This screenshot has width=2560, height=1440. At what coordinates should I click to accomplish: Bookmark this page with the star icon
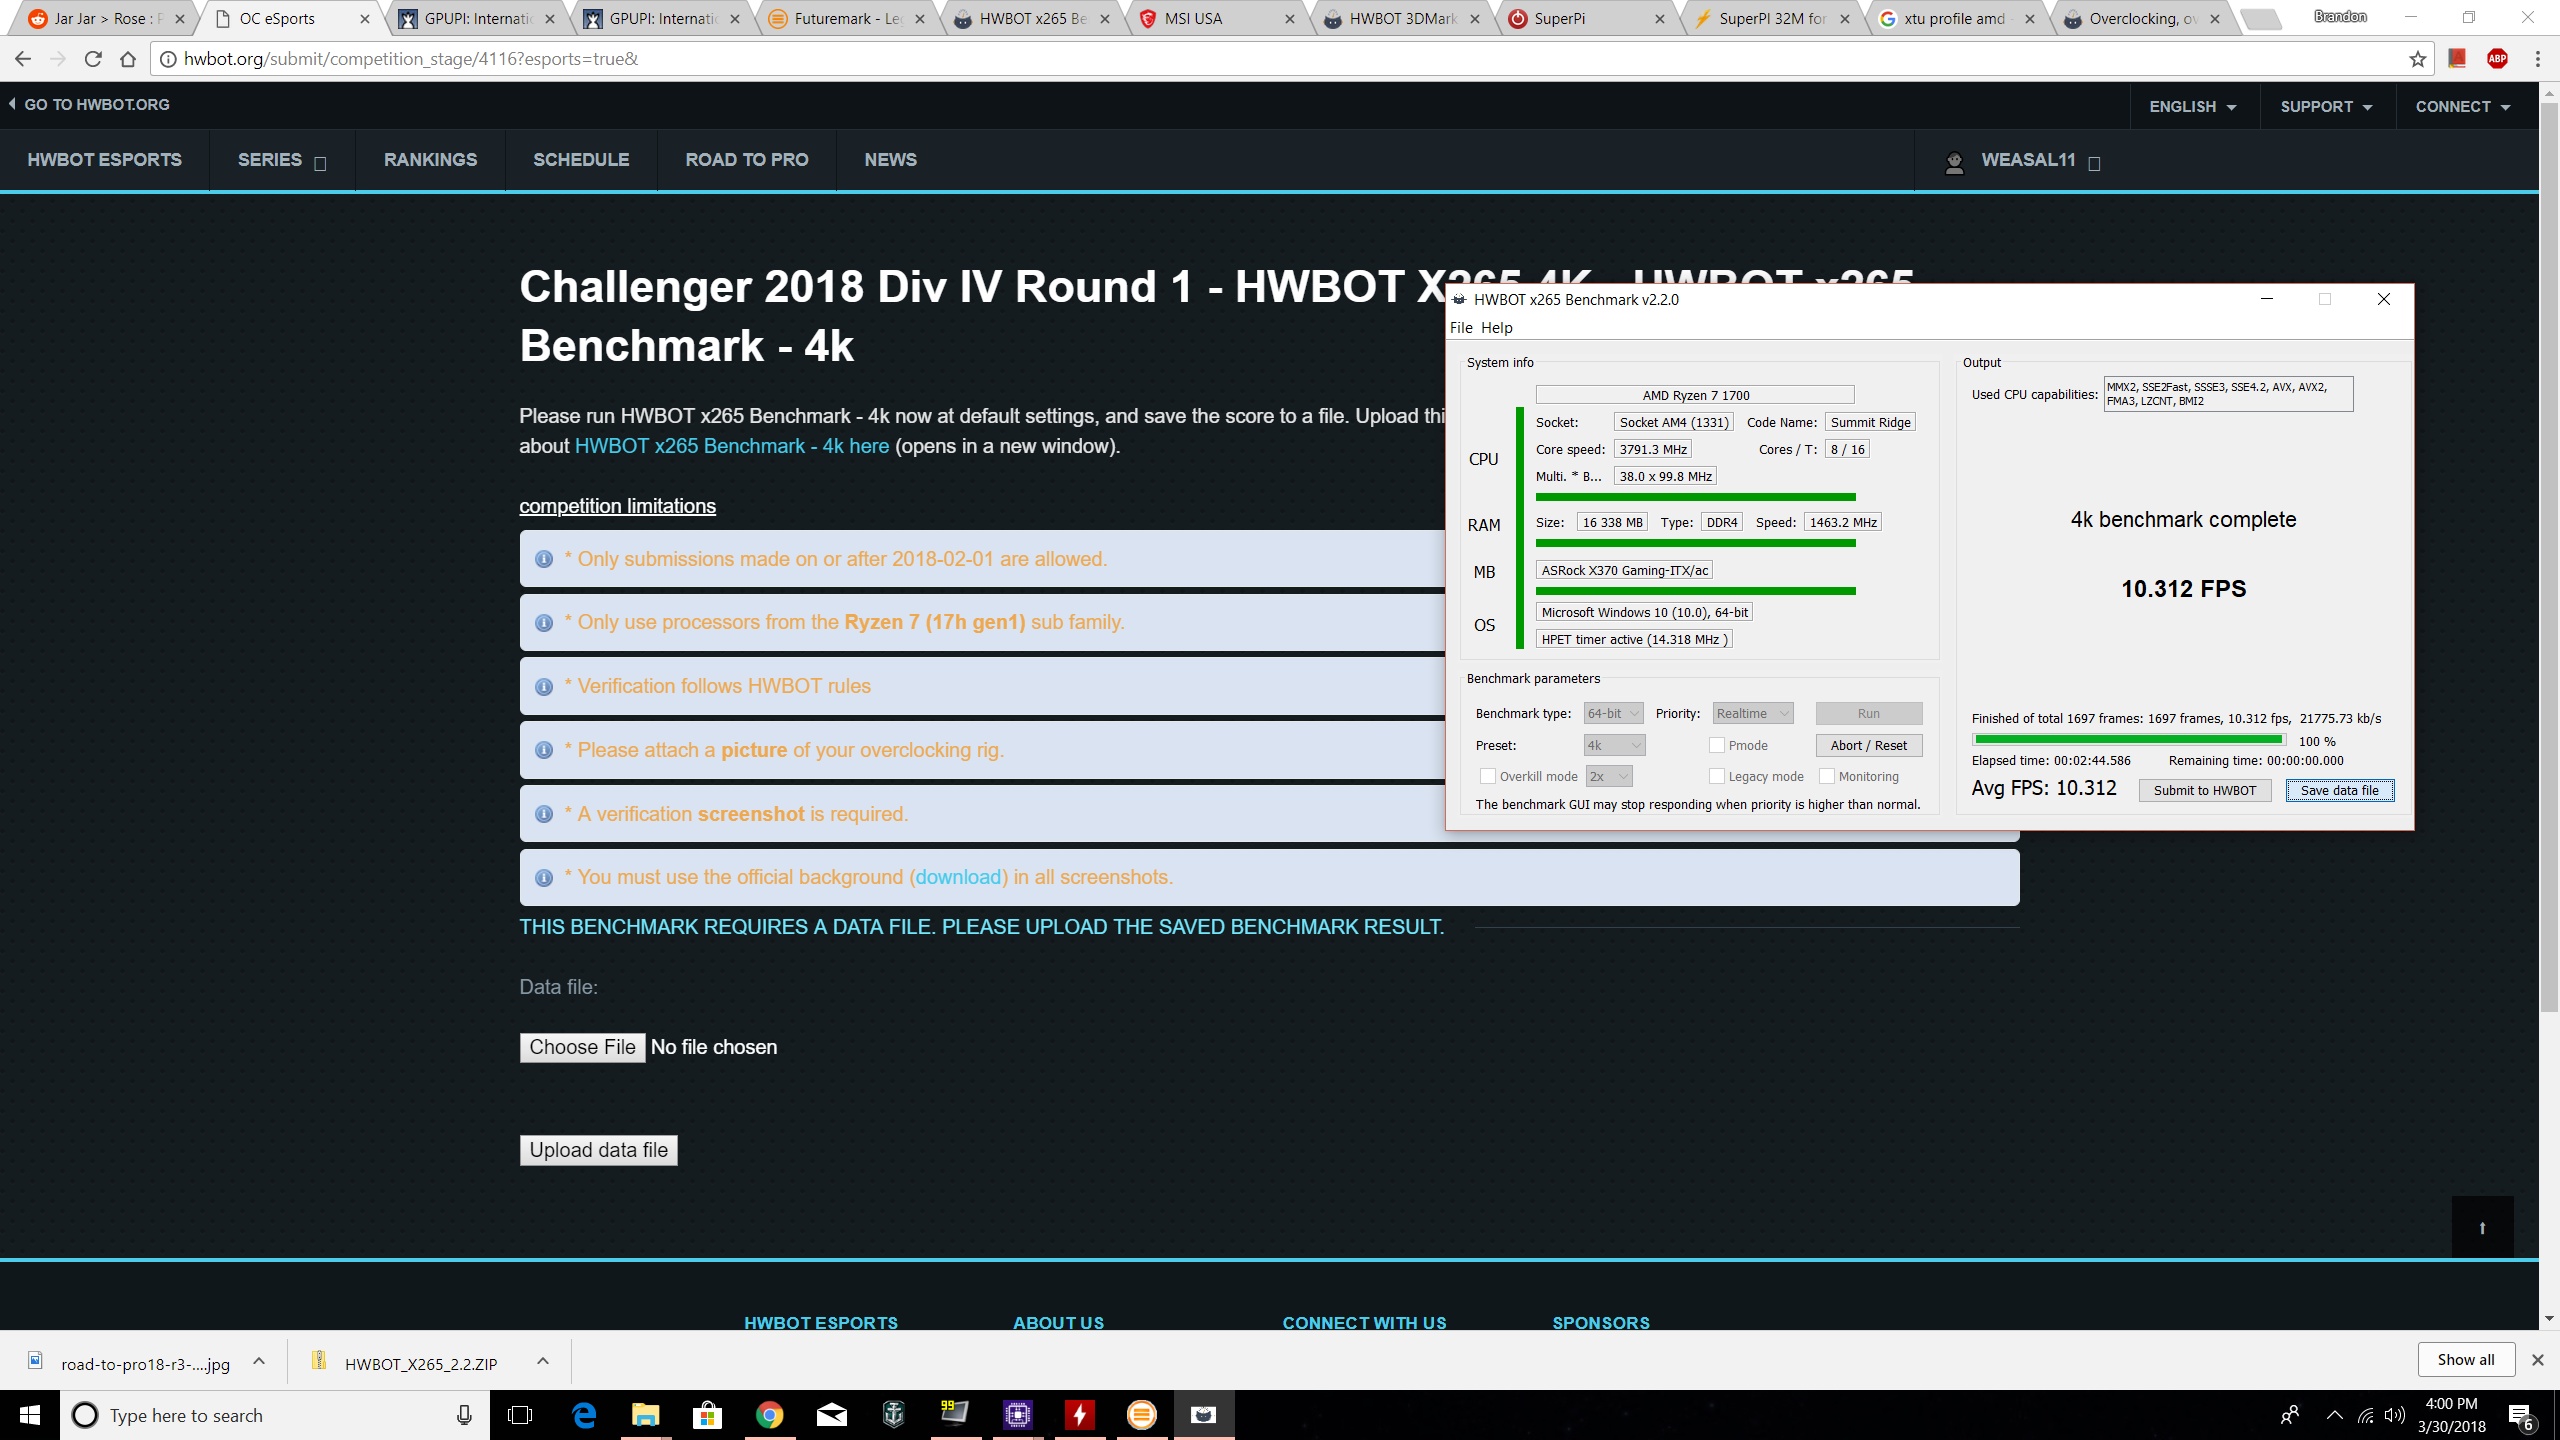click(x=2417, y=59)
